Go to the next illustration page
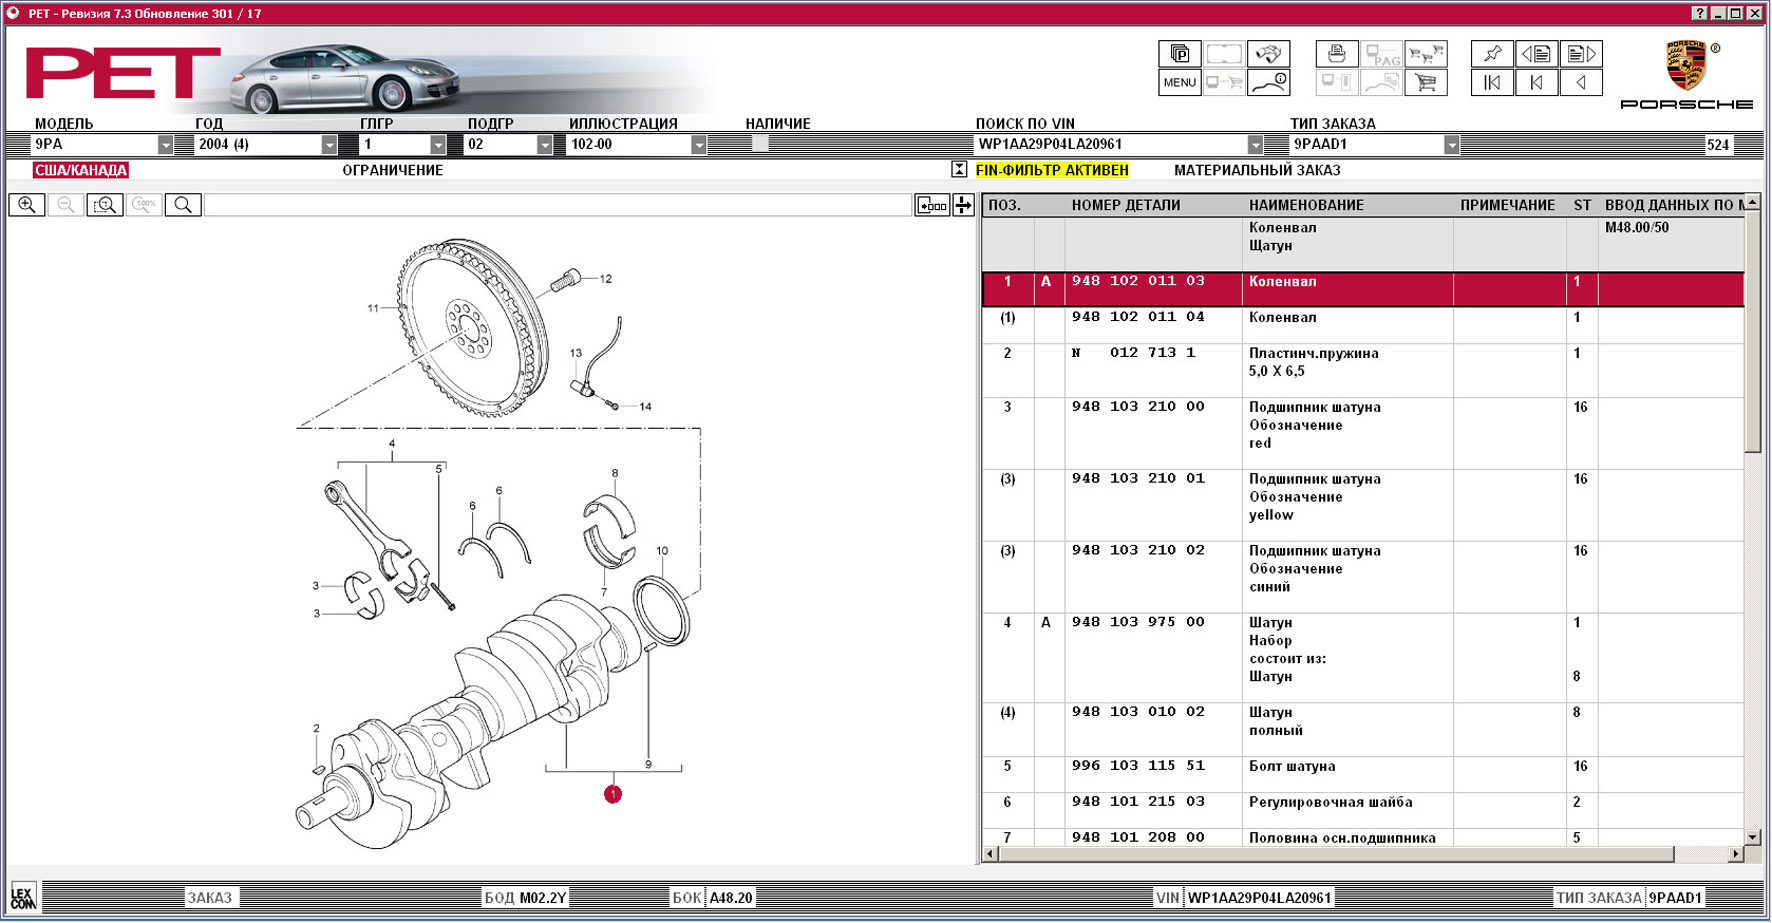1772x923 pixels. [x=1581, y=54]
